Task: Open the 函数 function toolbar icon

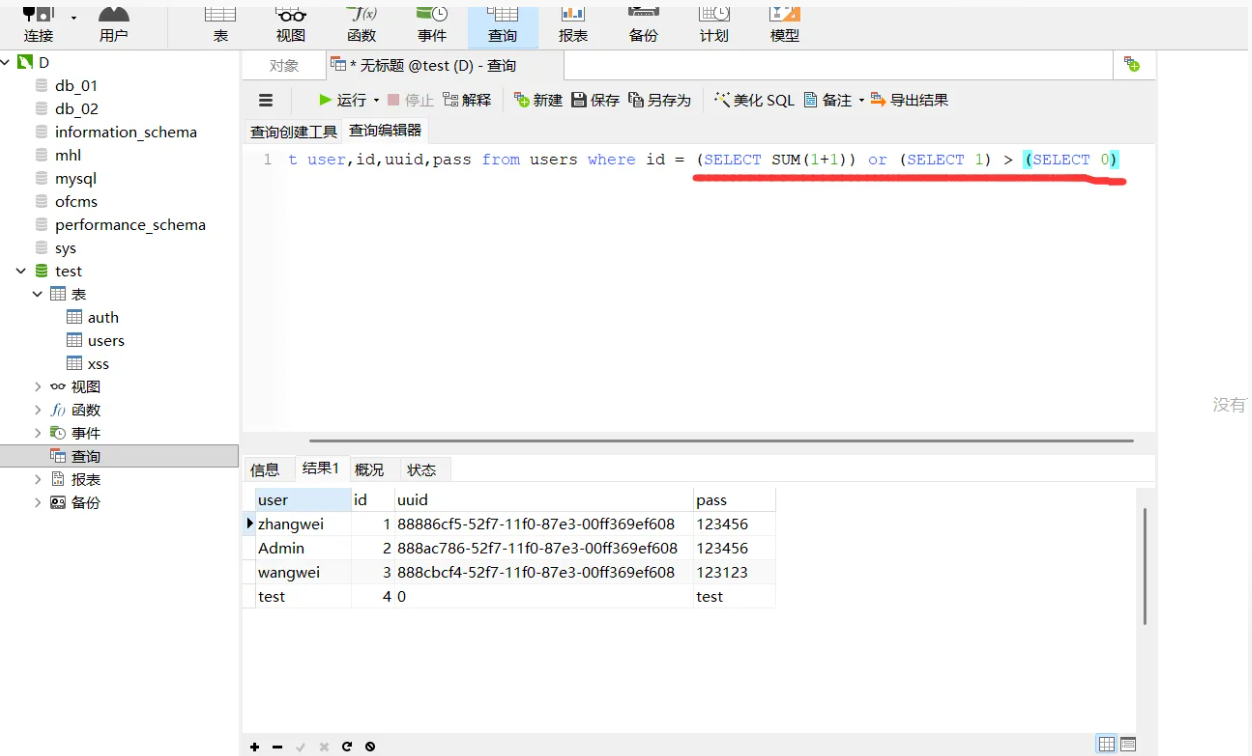Action: point(361,24)
